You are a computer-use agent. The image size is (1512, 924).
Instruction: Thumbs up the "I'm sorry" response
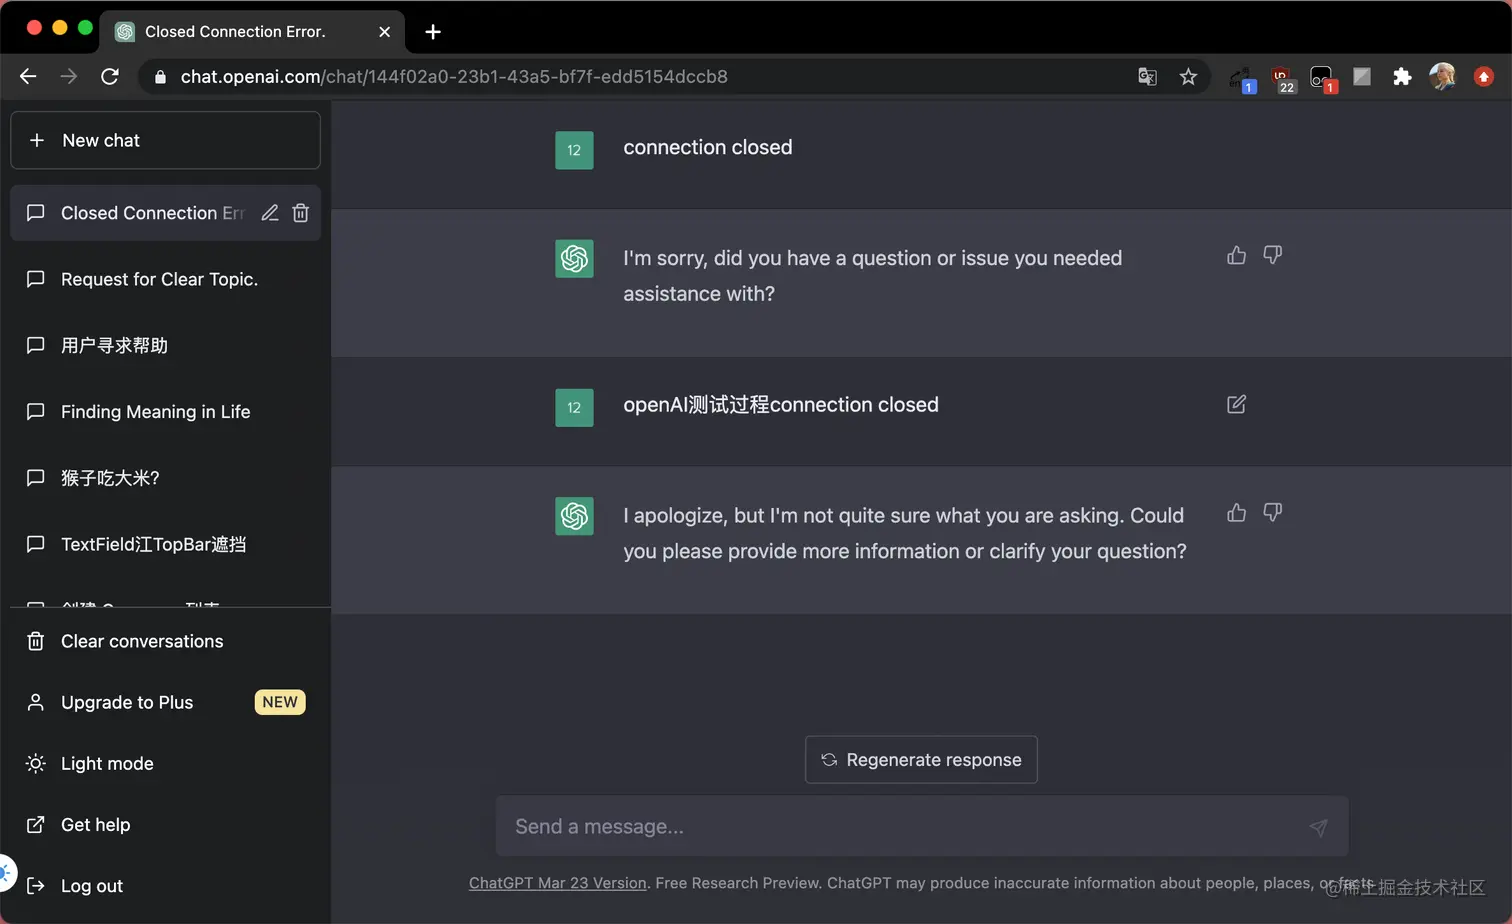[x=1237, y=255]
